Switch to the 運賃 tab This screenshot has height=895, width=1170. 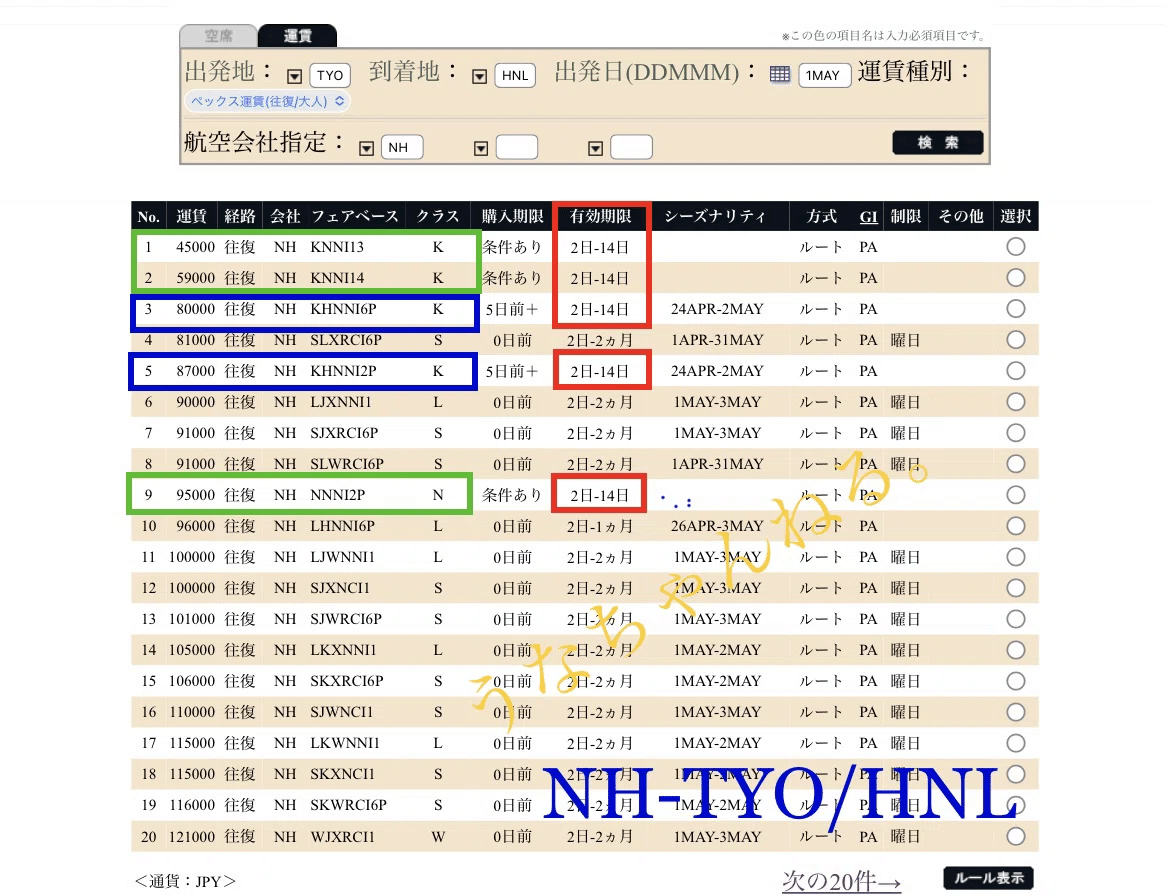pos(298,36)
